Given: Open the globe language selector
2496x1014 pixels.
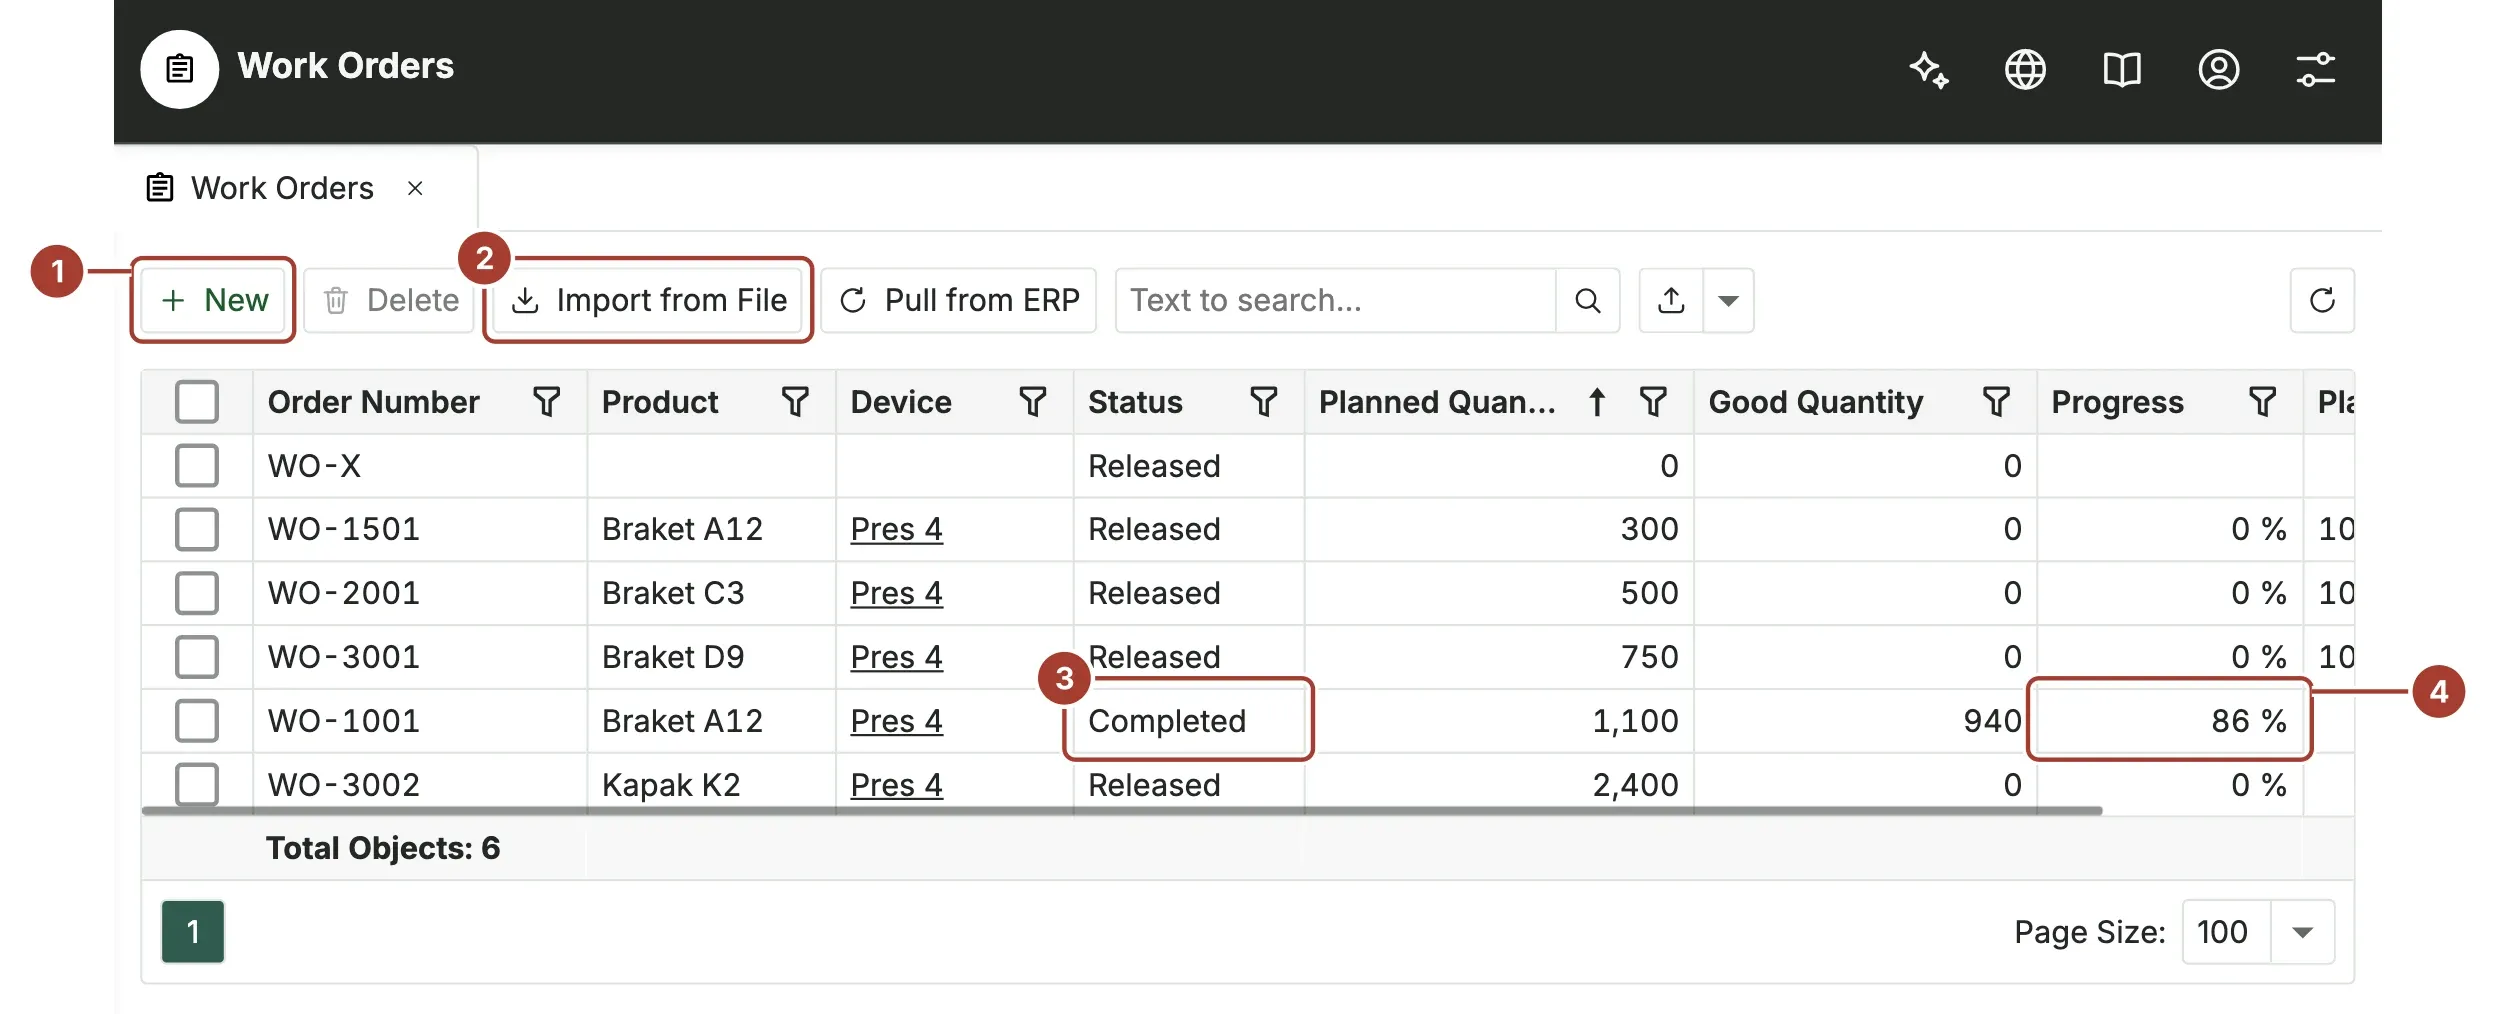Looking at the screenshot, I should (2025, 69).
